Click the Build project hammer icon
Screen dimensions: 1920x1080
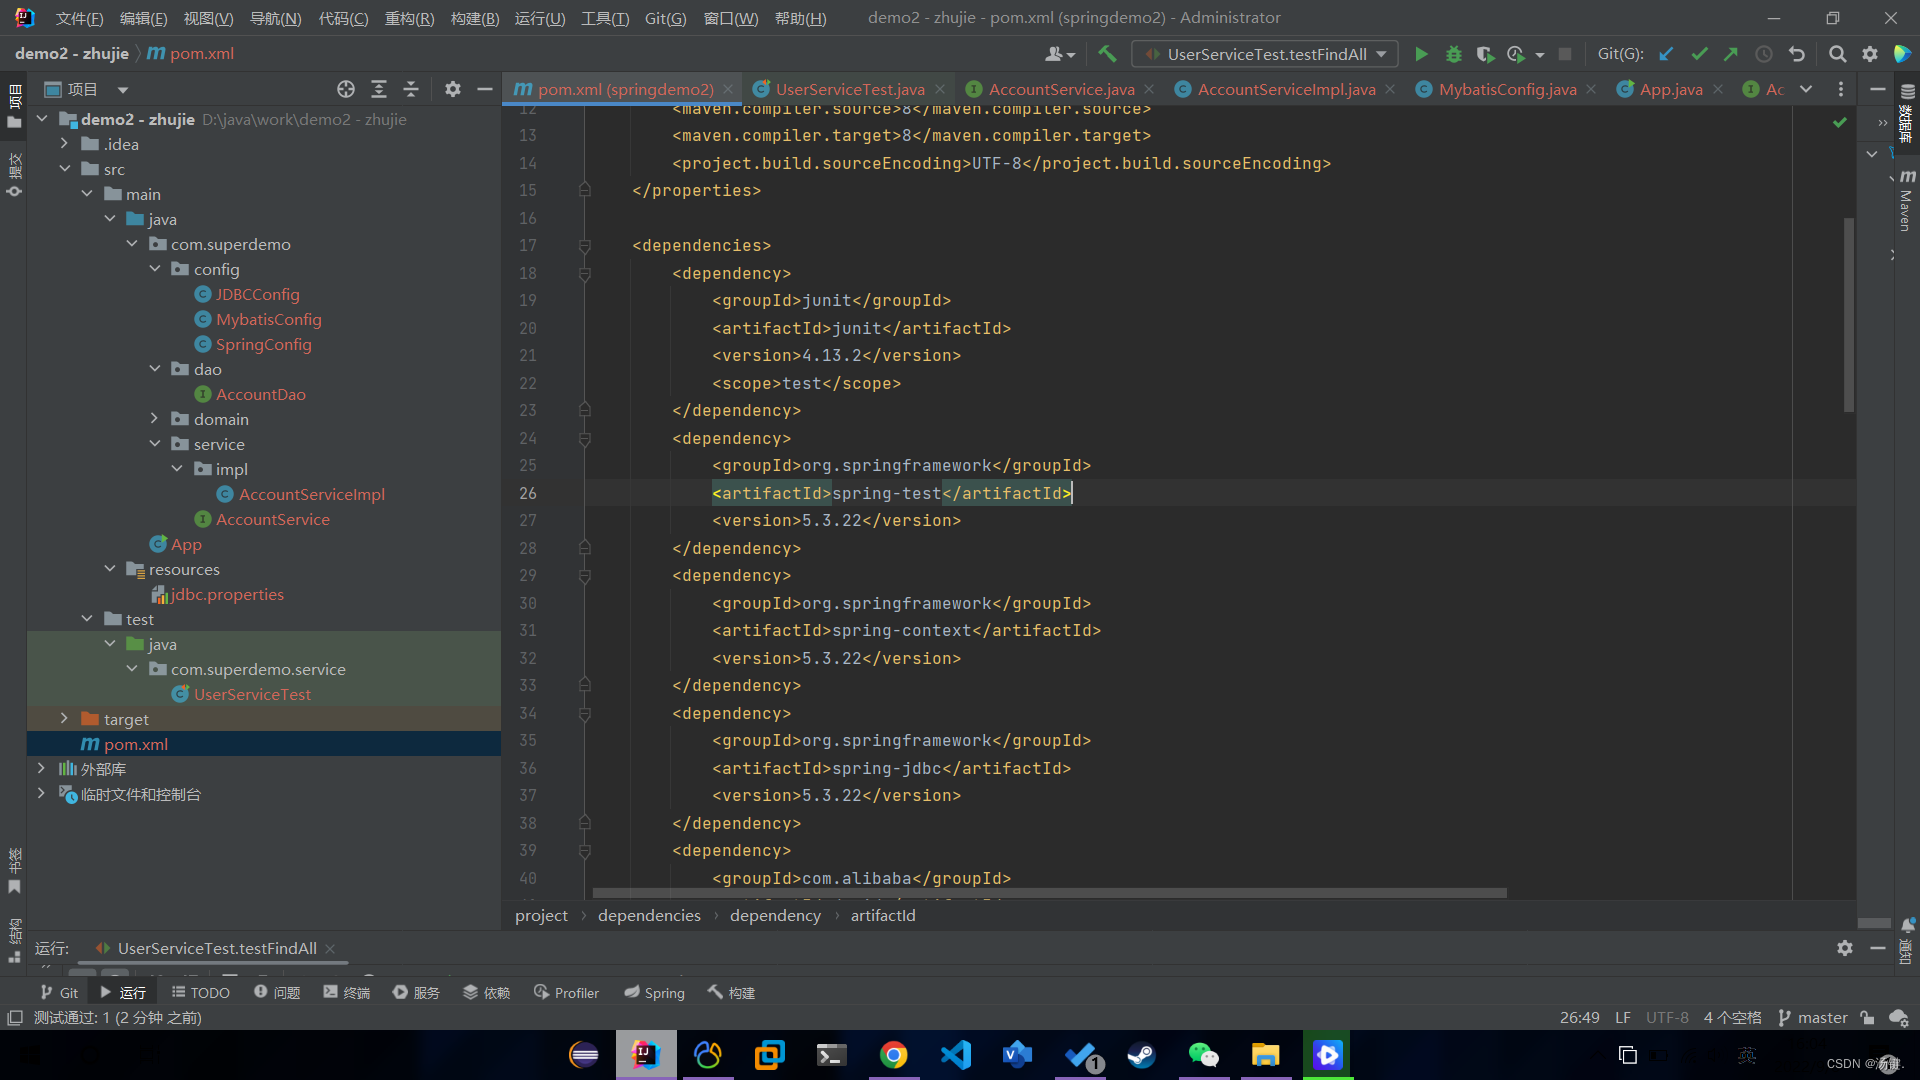[x=1107, y=54]
